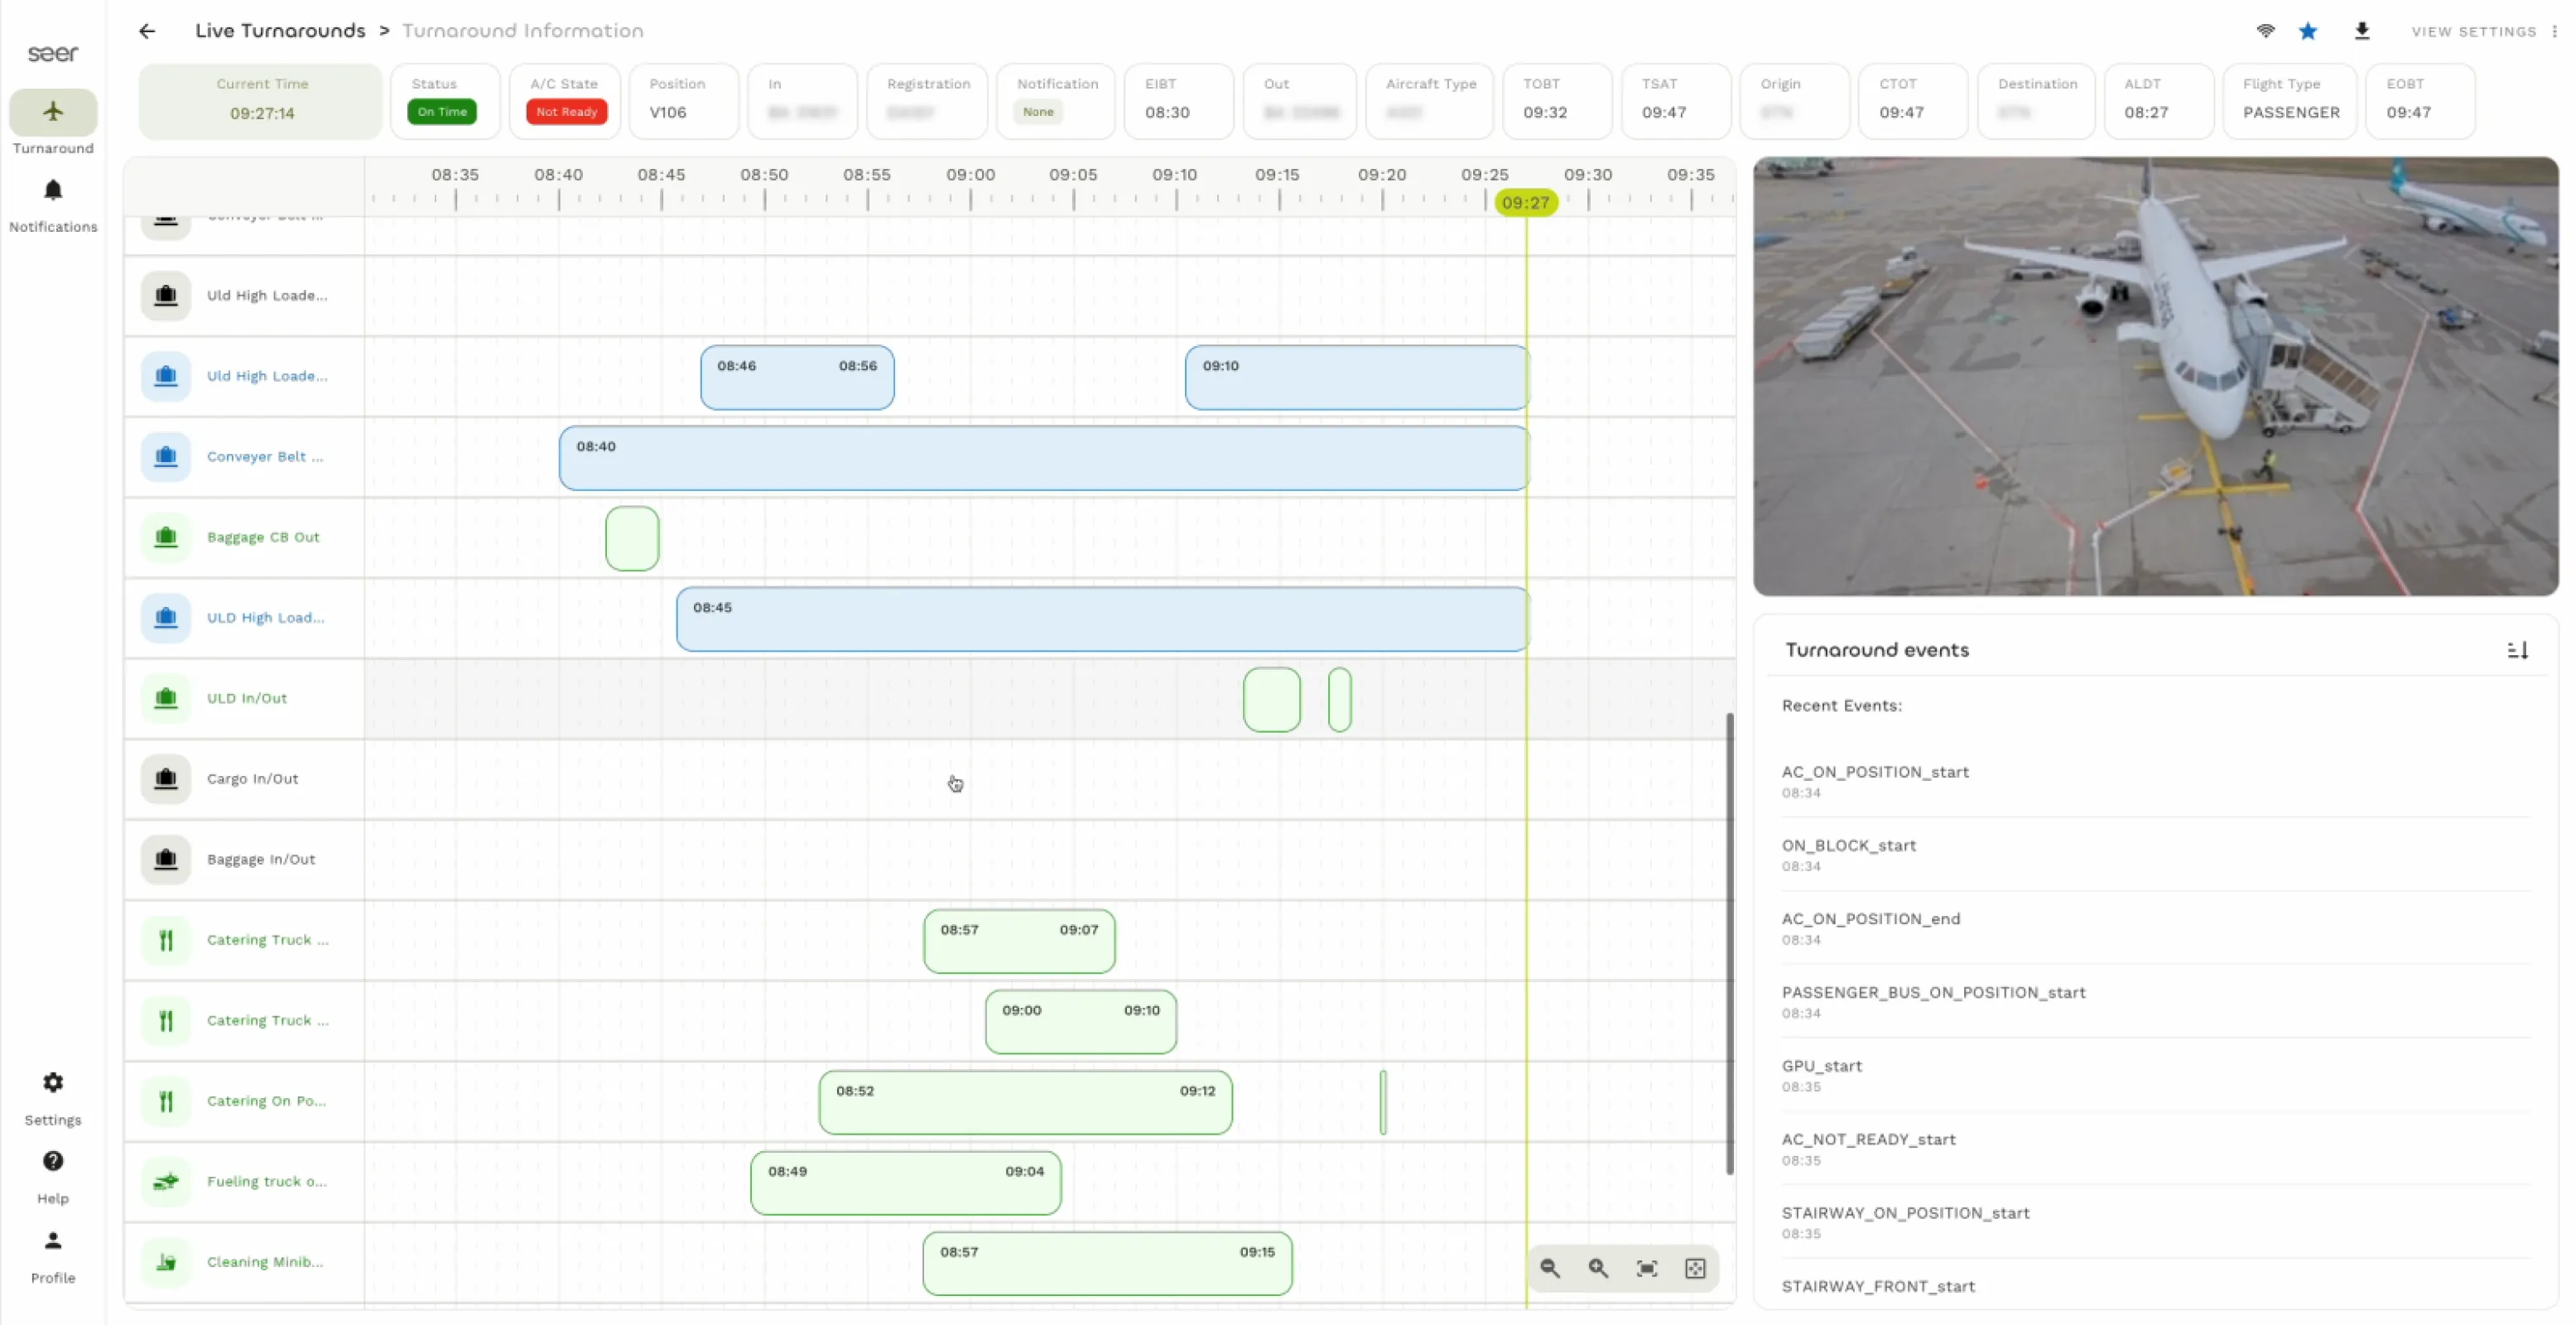Click the pan/move timeline control icon
Image resolution: width=2576 pixels, height=1325 pixels.
1695,1268
